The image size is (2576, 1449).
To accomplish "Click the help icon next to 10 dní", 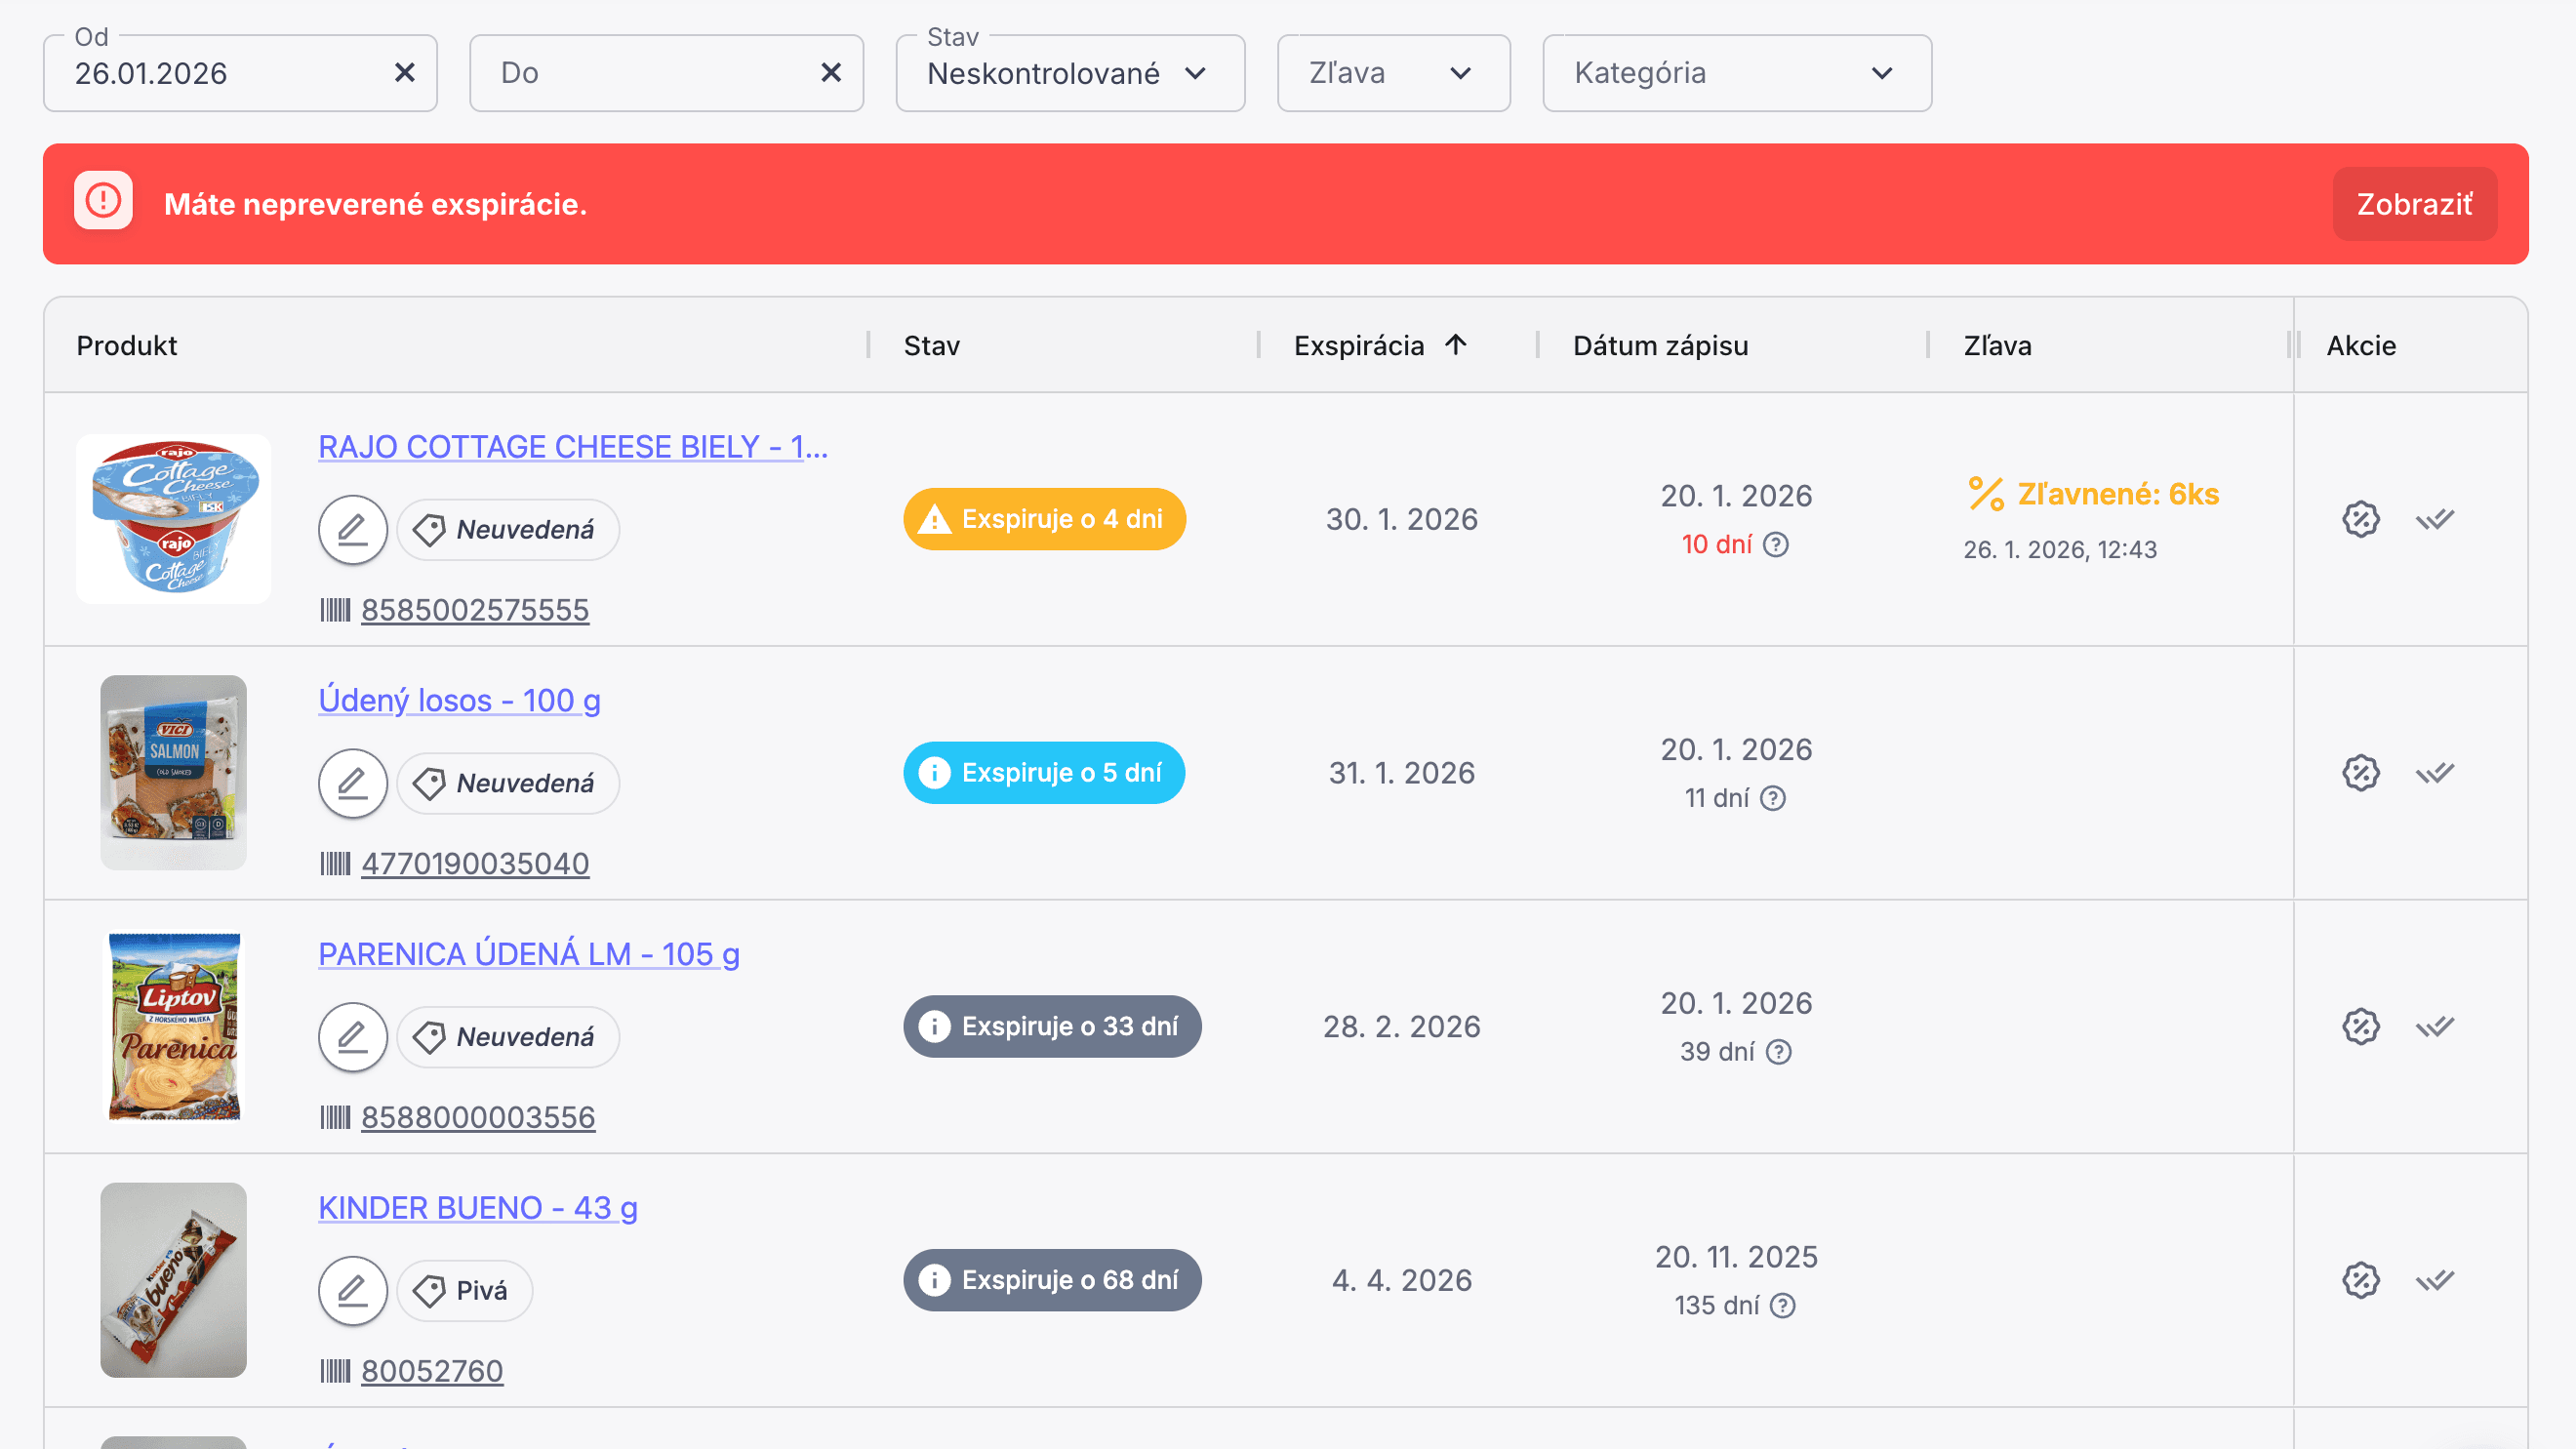I will [1775, 544].
